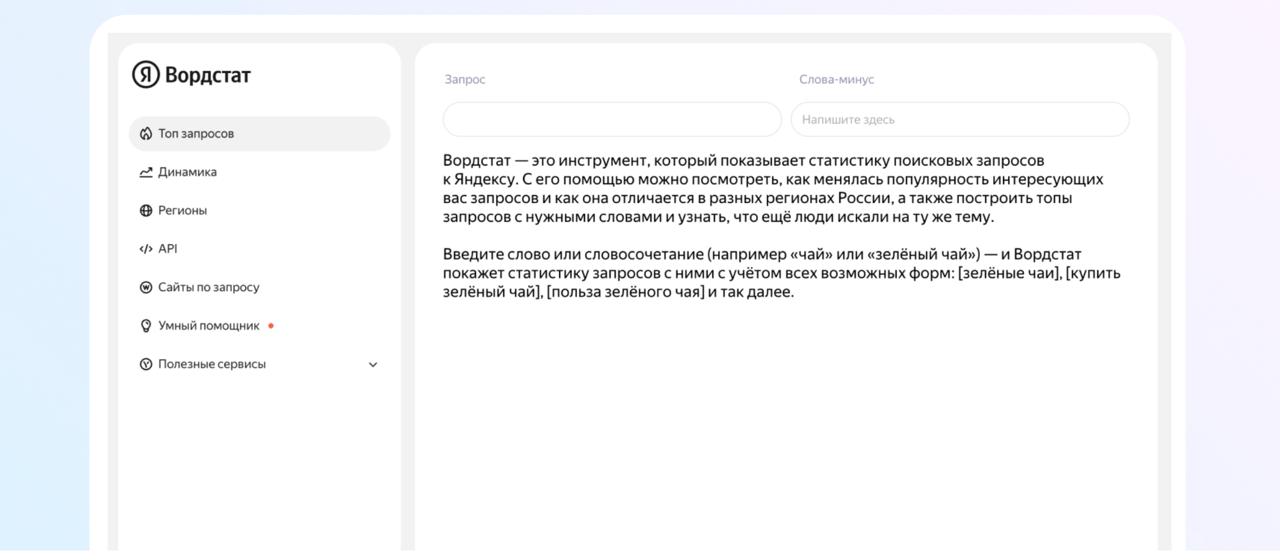Click the icon beside Полезные сервисы

(146, 365)
